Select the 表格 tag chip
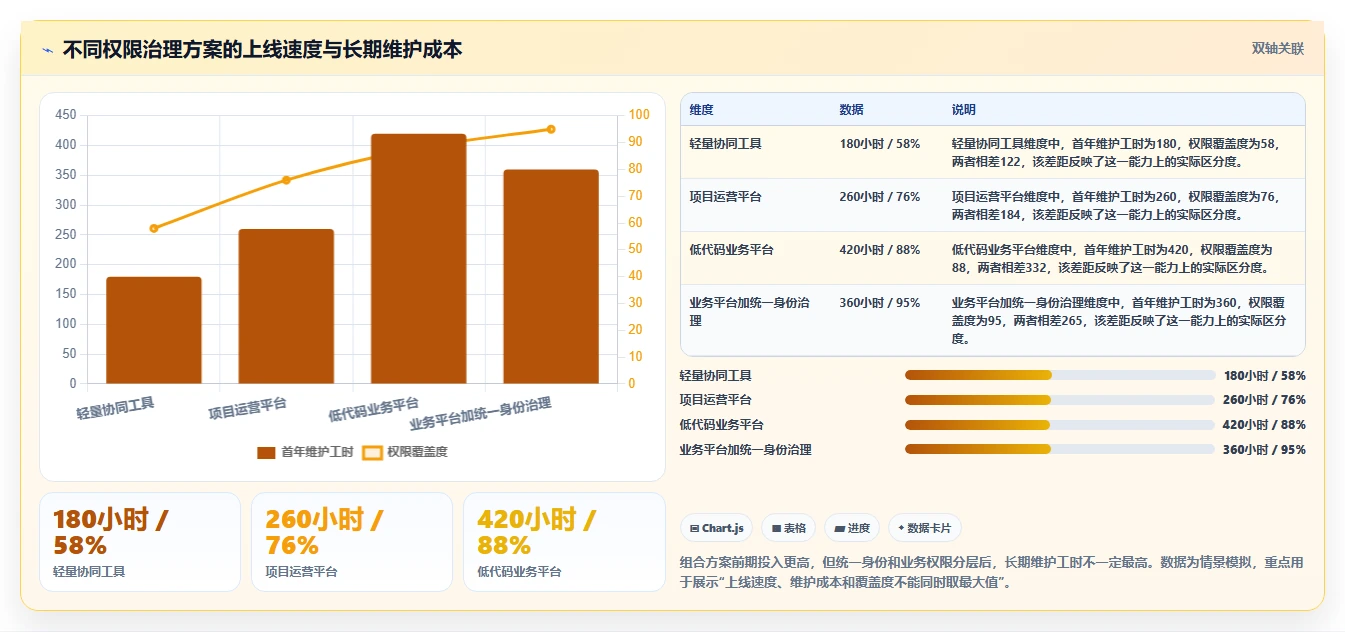 coord(789,528)
